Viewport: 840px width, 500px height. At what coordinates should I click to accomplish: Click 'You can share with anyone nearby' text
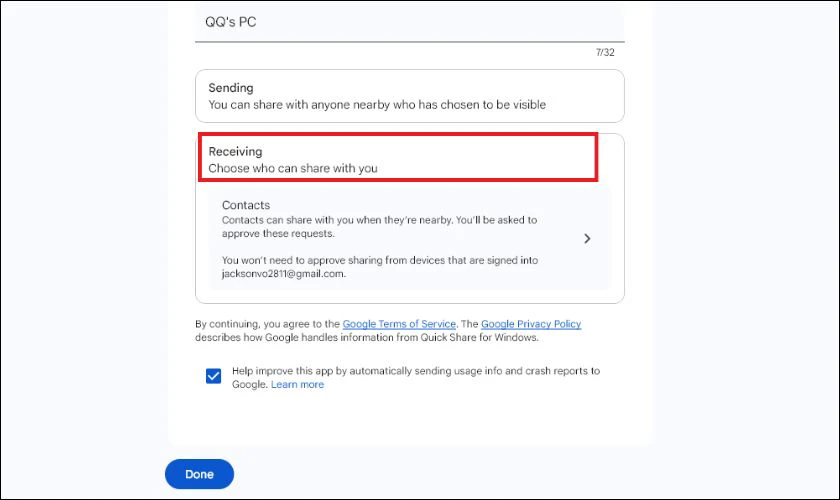(377, 105)
